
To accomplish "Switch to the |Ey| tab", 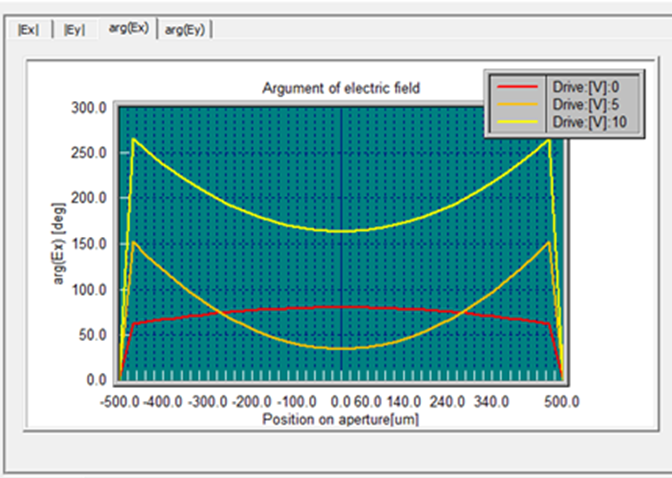I will [74, 30].
